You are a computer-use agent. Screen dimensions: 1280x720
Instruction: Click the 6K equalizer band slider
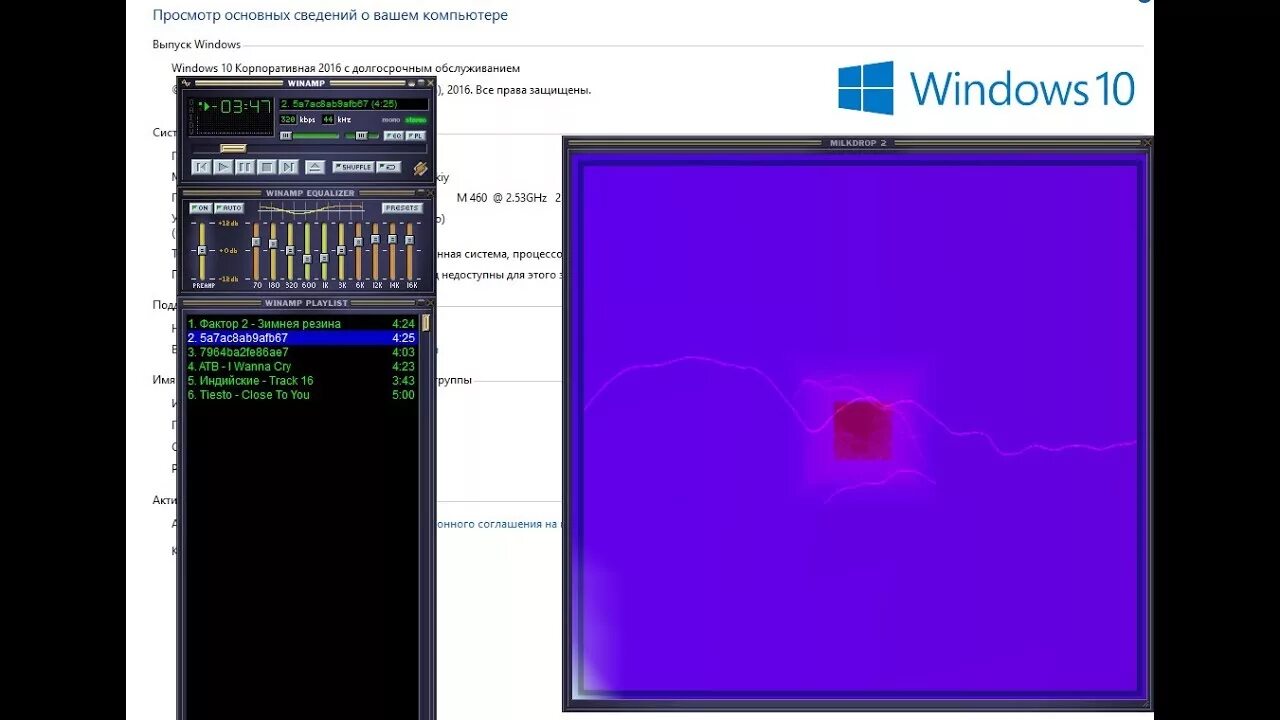(x=358, y=250)
